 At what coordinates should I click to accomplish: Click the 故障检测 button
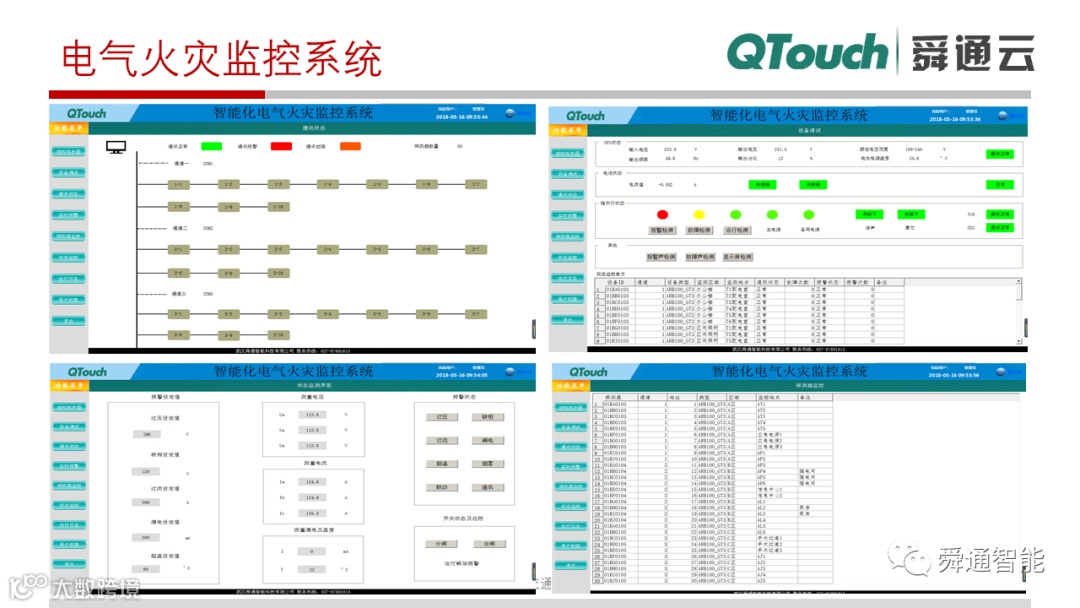[699, 230]
